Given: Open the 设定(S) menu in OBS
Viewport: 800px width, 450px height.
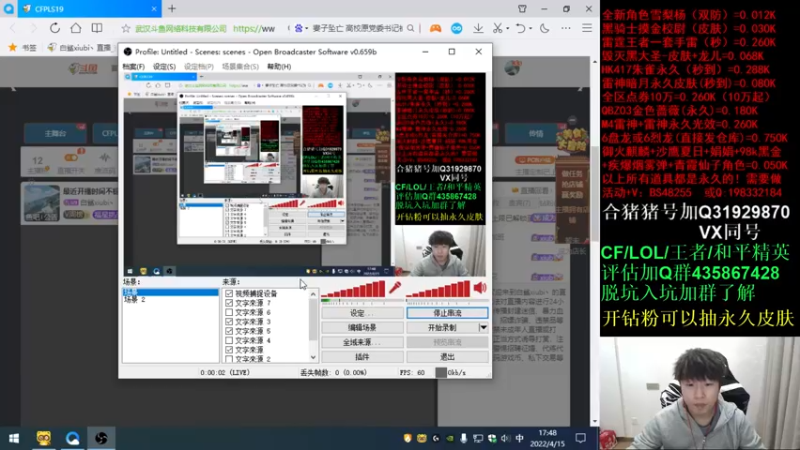Looking at the screenshot, I should click(164, 66).
